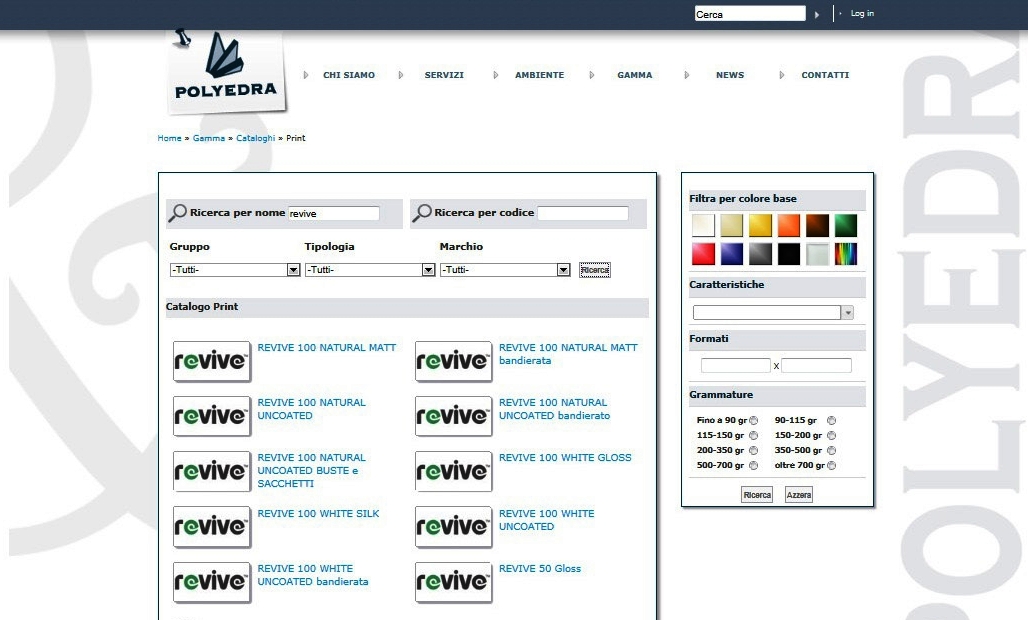Open revive logo for NATURAL MATT bandierata
1028x620 pixels.
coord(454,361)
